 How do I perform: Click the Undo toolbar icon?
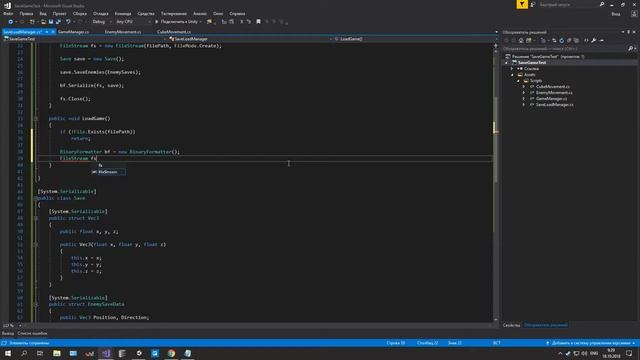(68, 22)
